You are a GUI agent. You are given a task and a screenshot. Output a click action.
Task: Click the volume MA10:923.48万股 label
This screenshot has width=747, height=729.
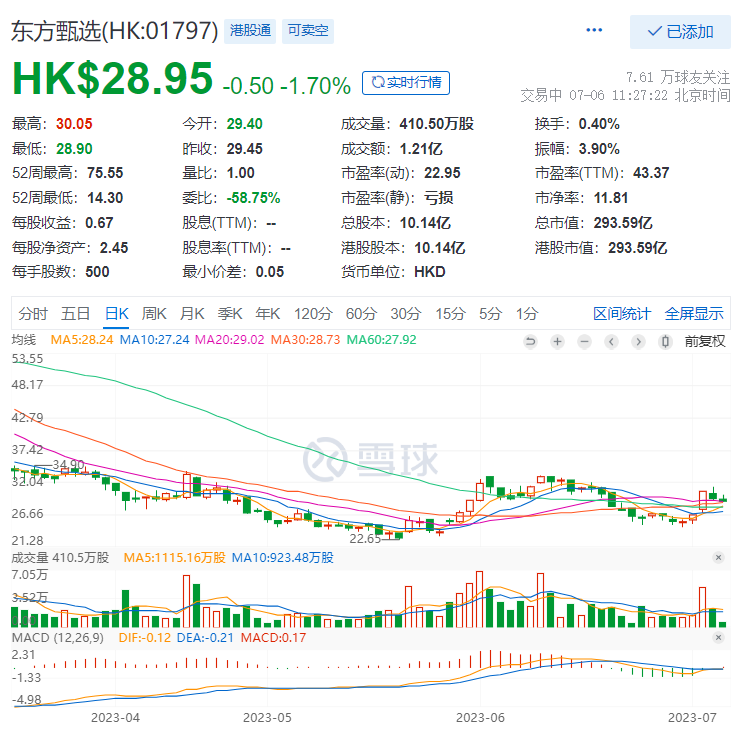(x=283, y=557)
